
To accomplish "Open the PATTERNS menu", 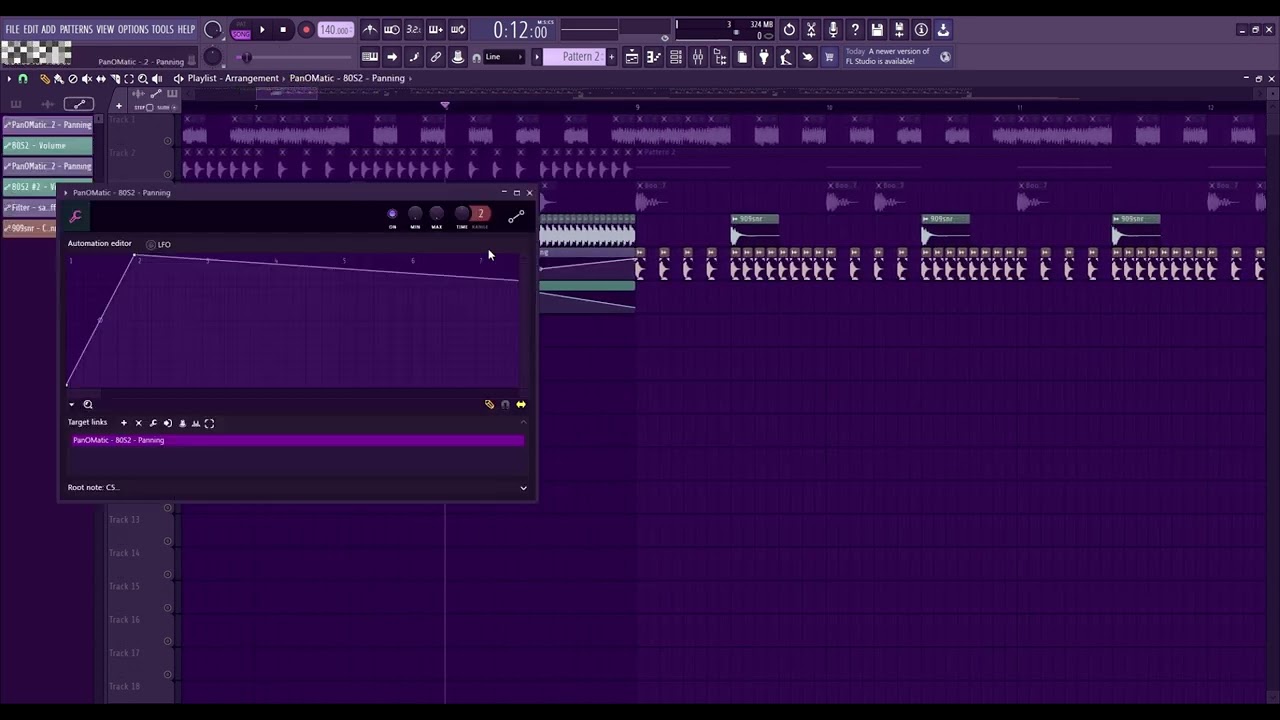I will coord(76,30).
